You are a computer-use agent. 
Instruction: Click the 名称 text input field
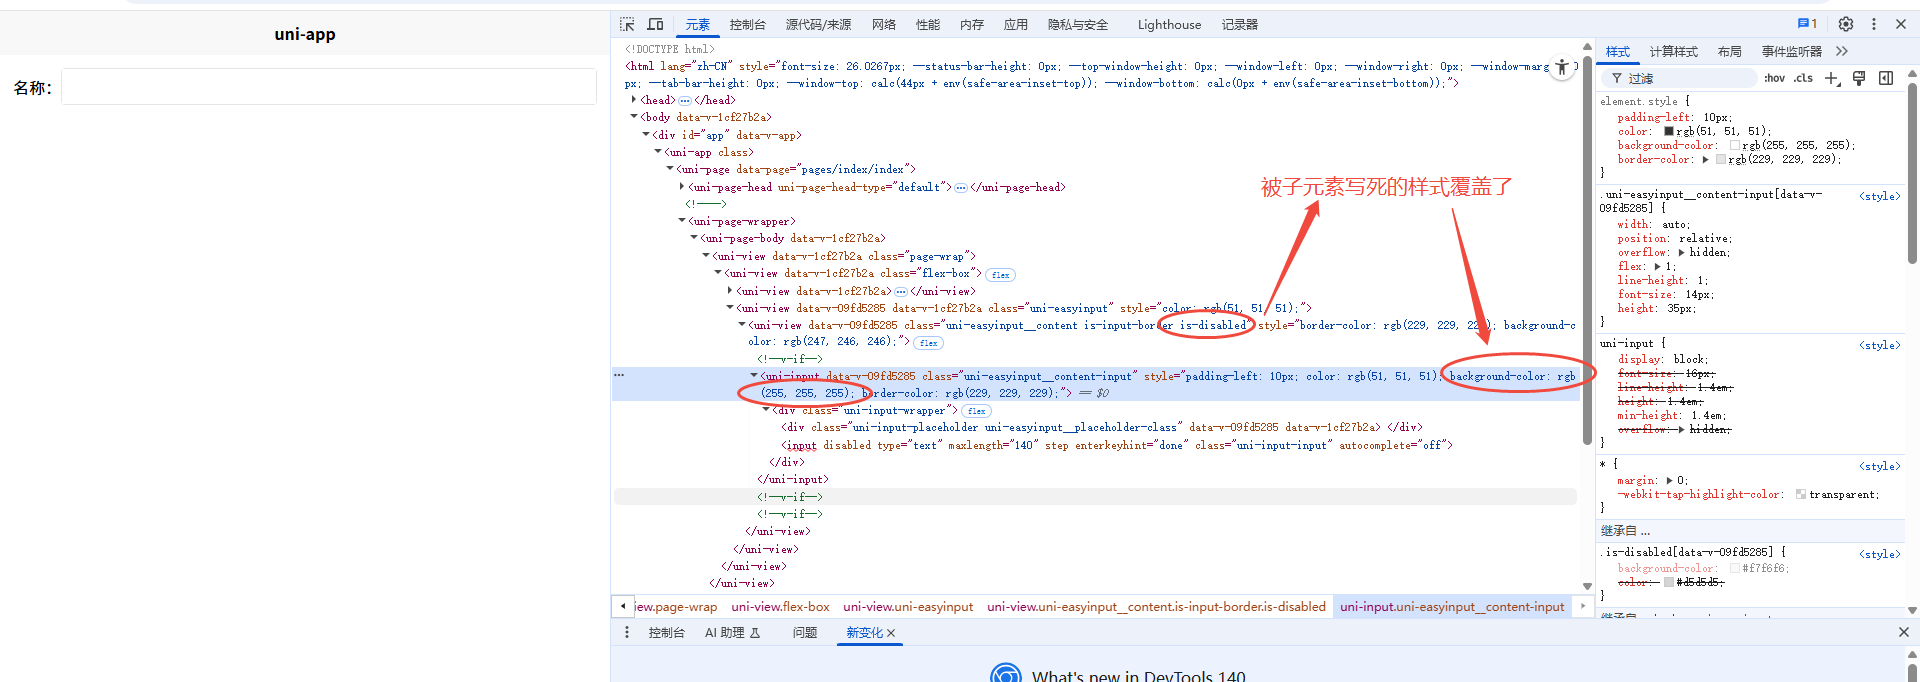coord(328,87)
